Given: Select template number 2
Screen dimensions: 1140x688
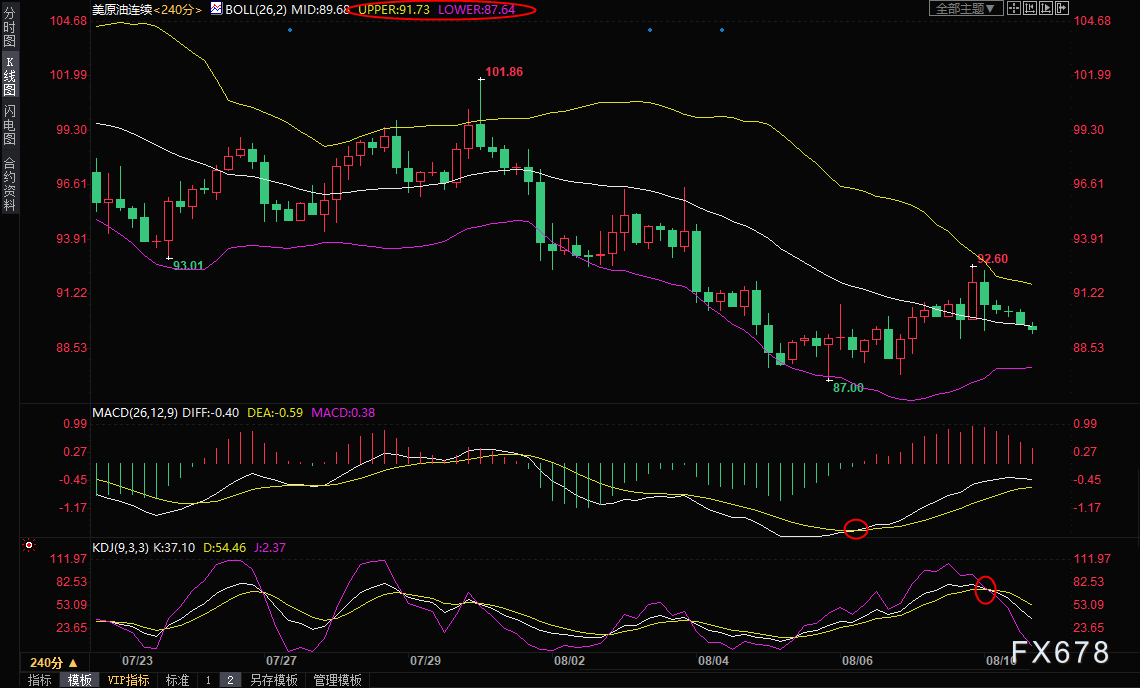Looking at the screenshot, I should click(230, 680).
